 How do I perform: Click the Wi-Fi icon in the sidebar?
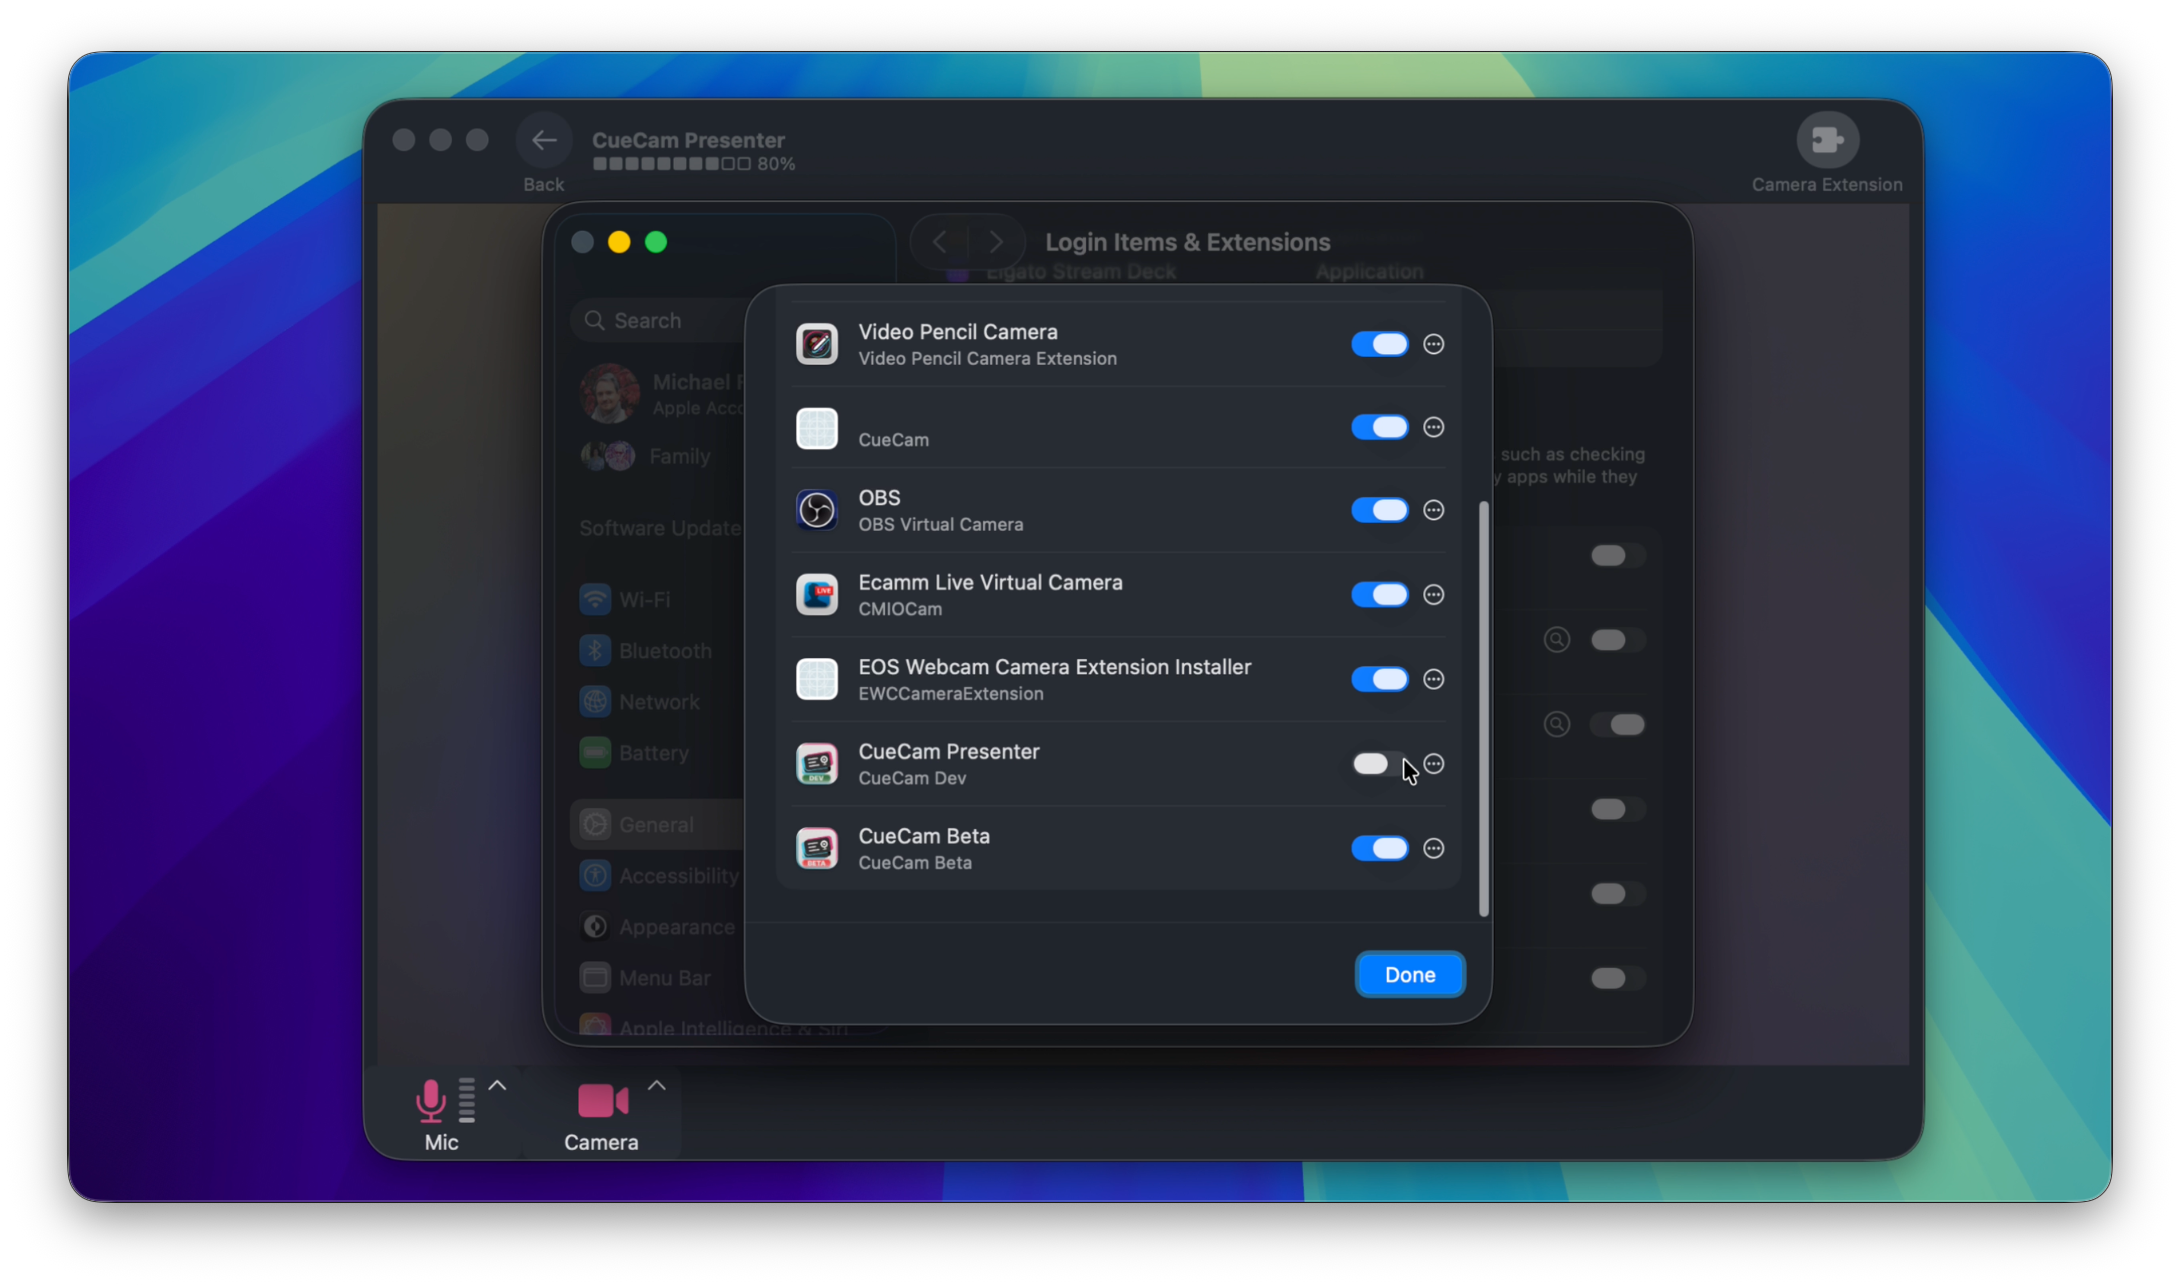click(x=595, y=599)
